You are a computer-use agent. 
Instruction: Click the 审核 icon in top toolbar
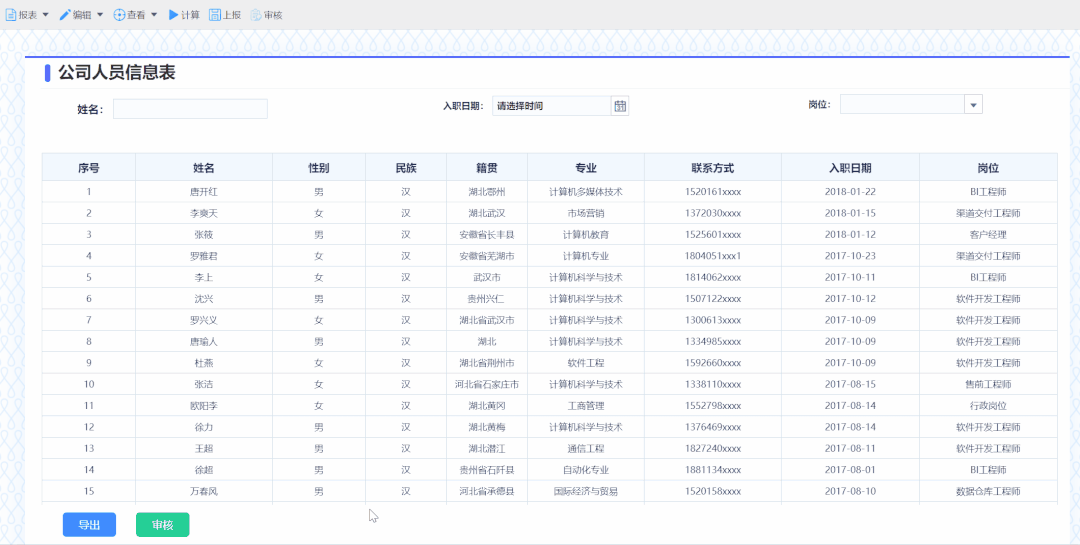pos(256,15)
